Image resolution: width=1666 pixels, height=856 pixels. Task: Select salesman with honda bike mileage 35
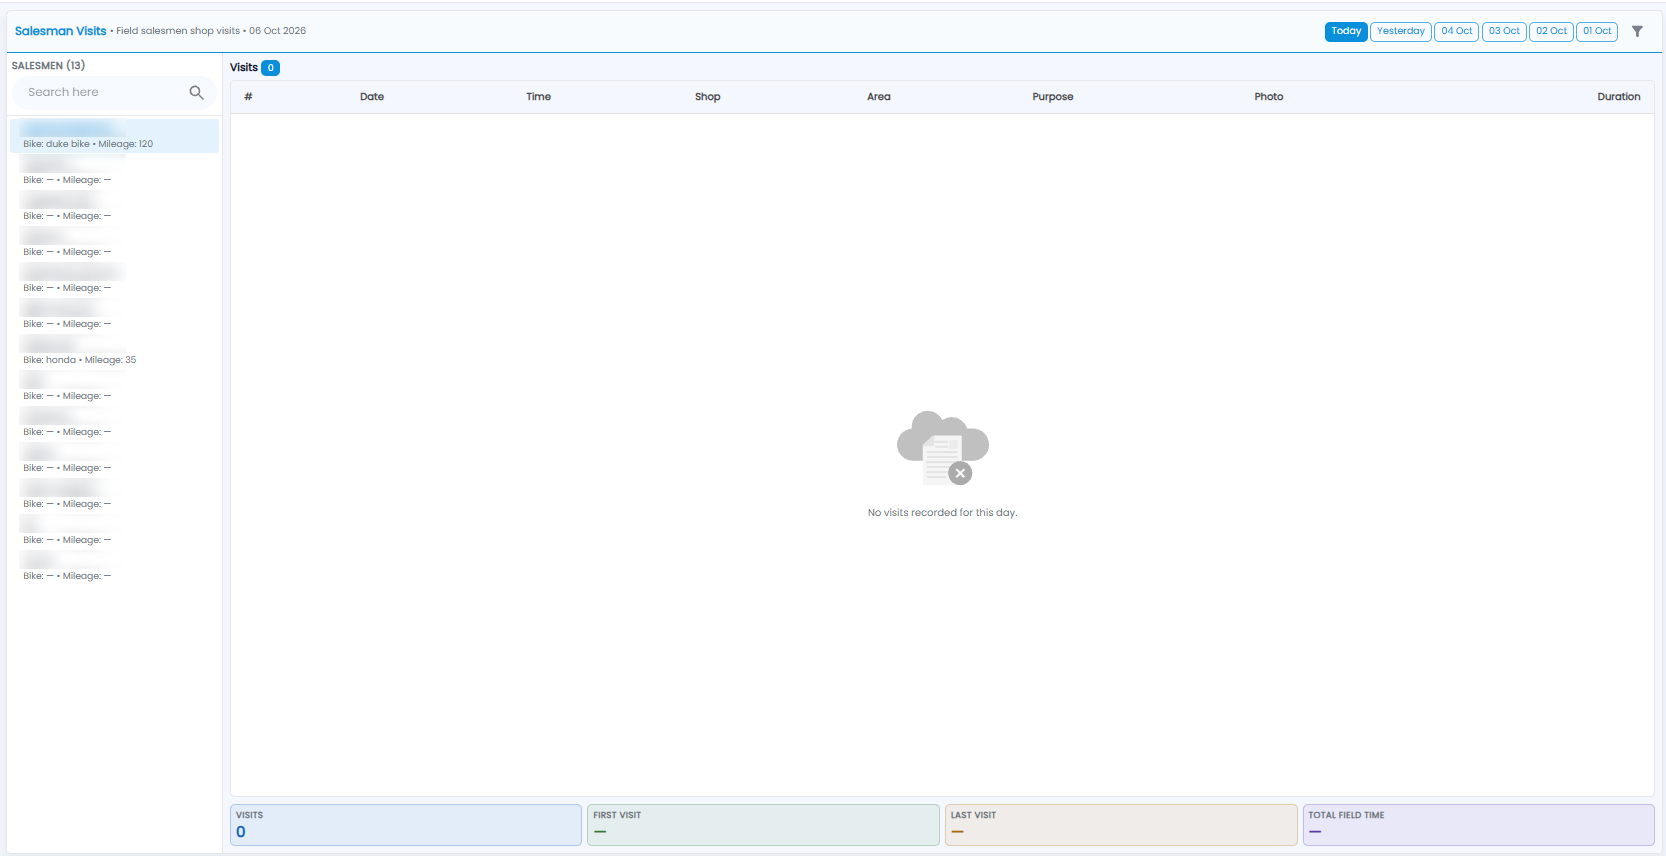114,352
